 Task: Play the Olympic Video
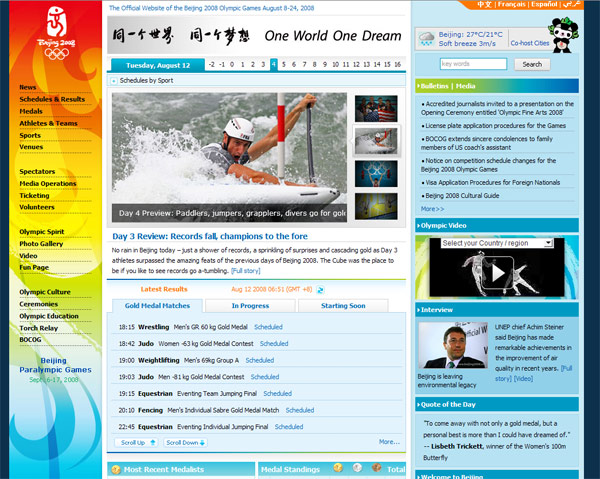tap(497, 273)
